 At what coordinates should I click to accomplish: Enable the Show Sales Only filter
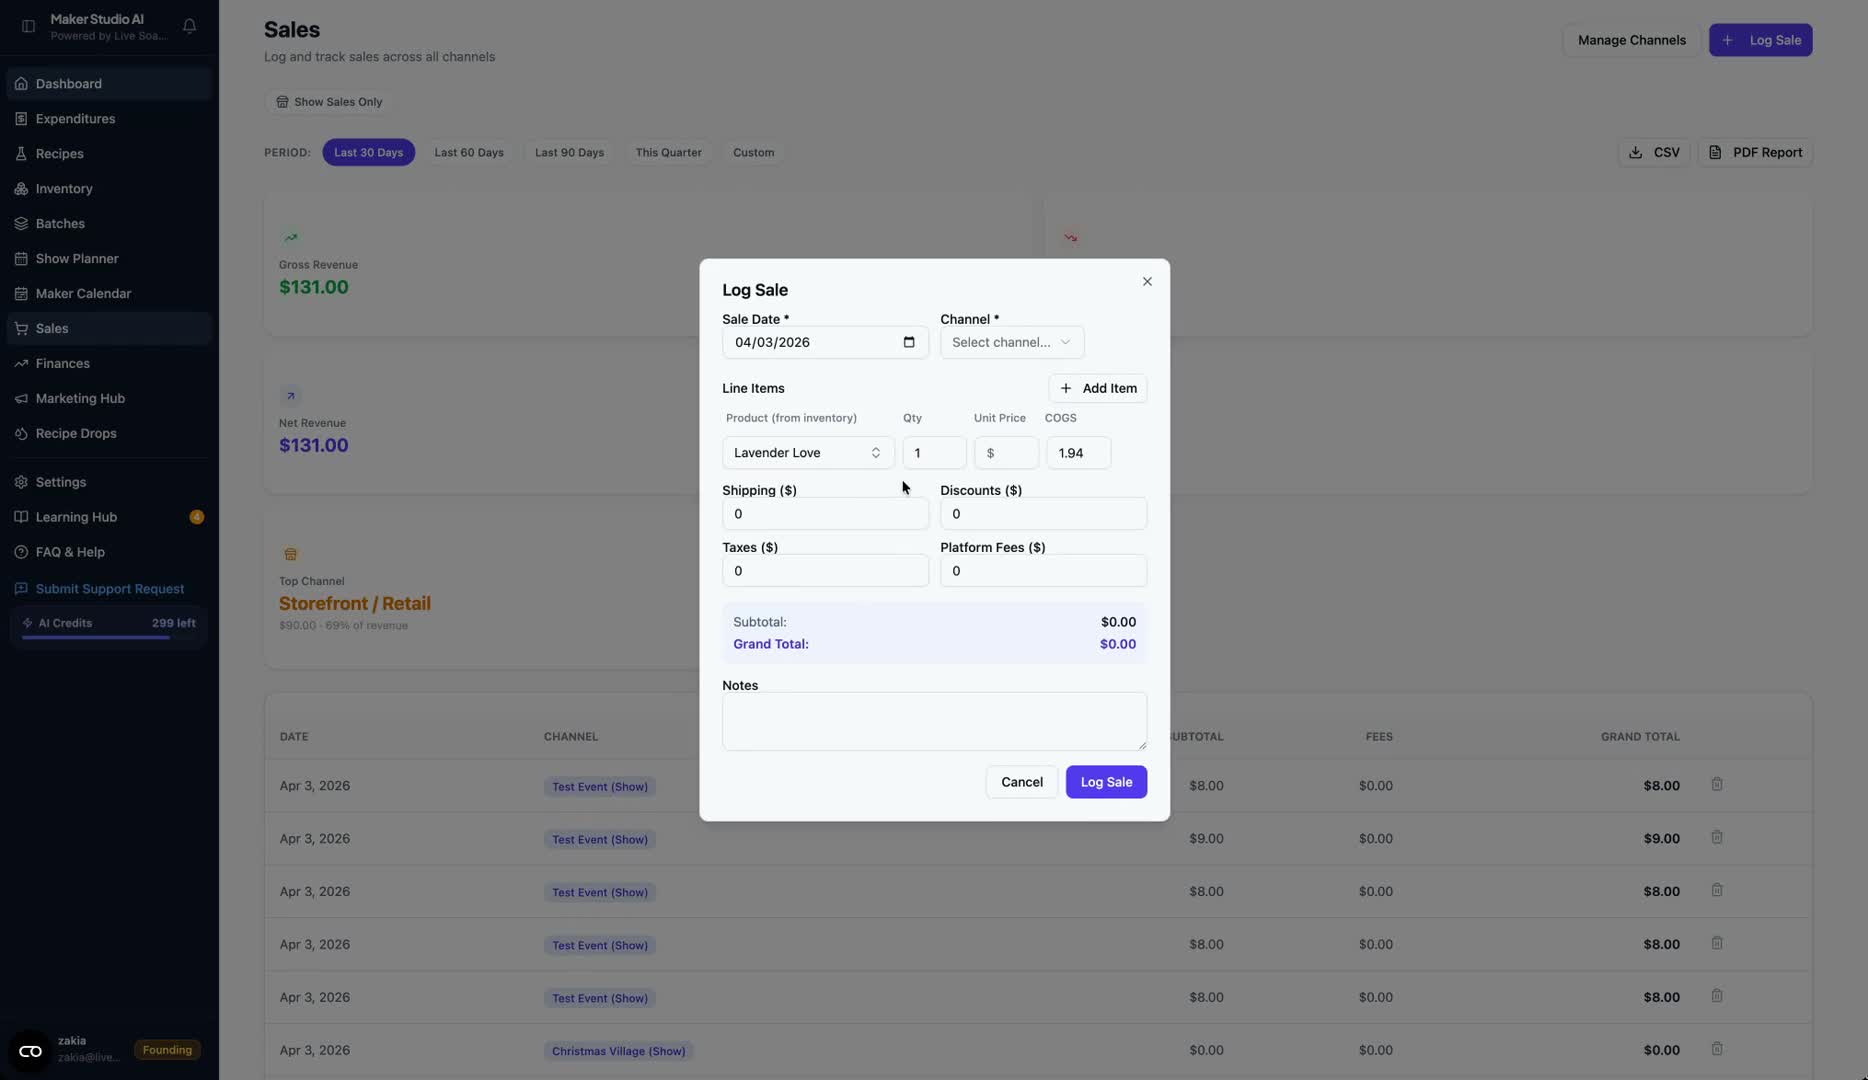click(329, 101)
